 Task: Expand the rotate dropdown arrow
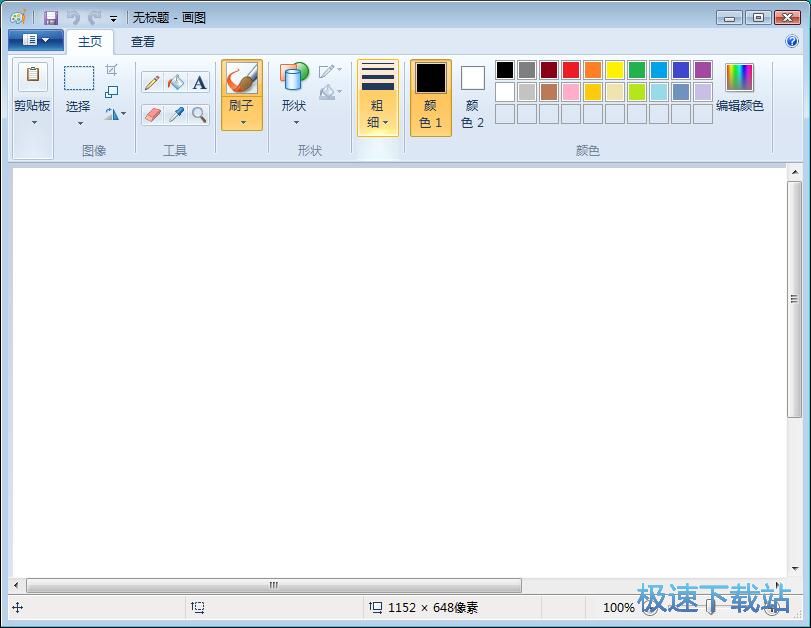(123, 114)
